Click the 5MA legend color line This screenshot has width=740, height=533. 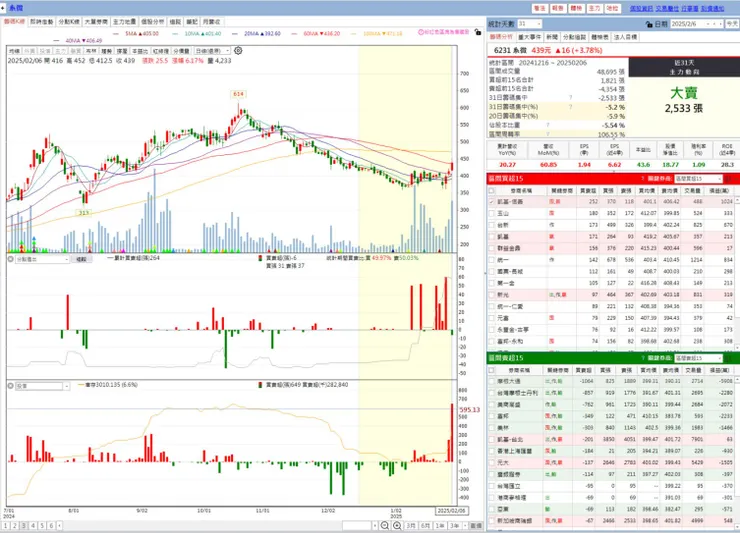(x=116, y=34)
